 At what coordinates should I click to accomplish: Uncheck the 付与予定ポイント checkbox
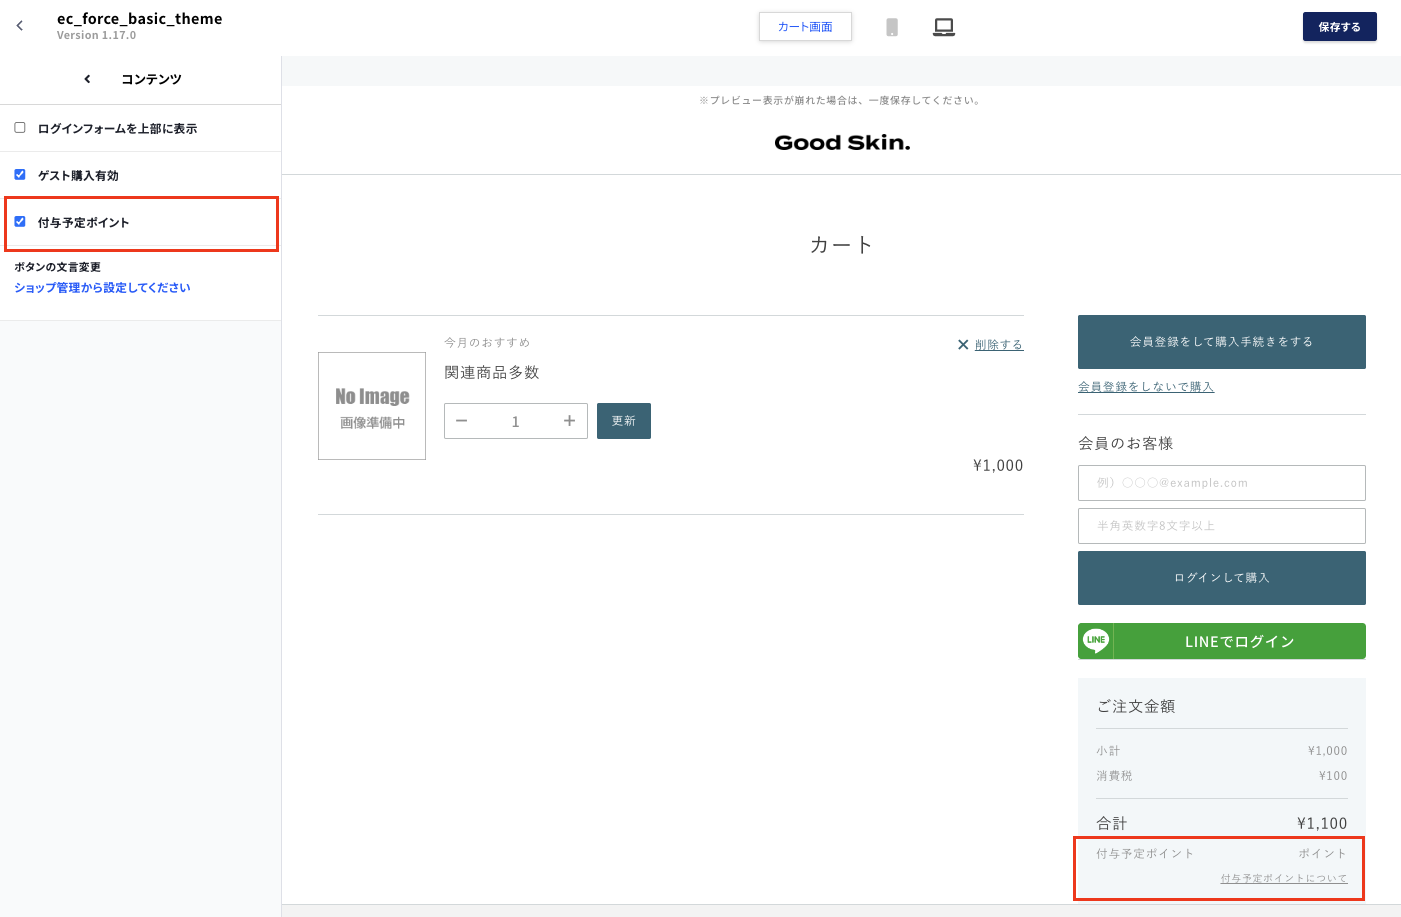point(20,222)
